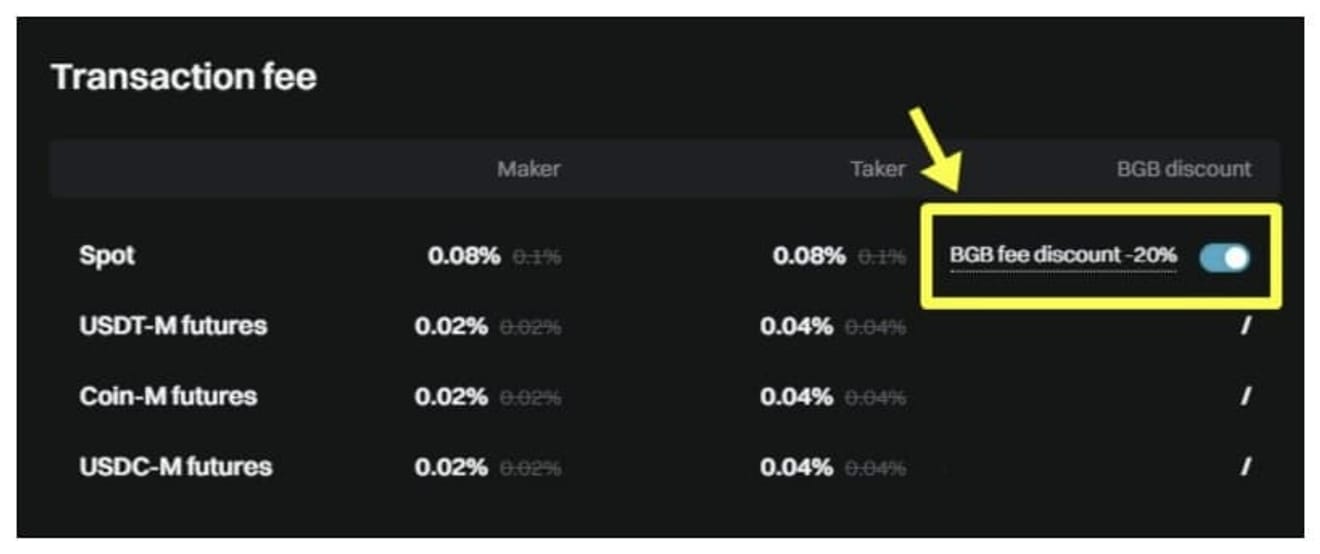The image size is (1320, 554).
Task: Click the USDC-M futures taker fee 0.04%
Action: coord(796,467)
